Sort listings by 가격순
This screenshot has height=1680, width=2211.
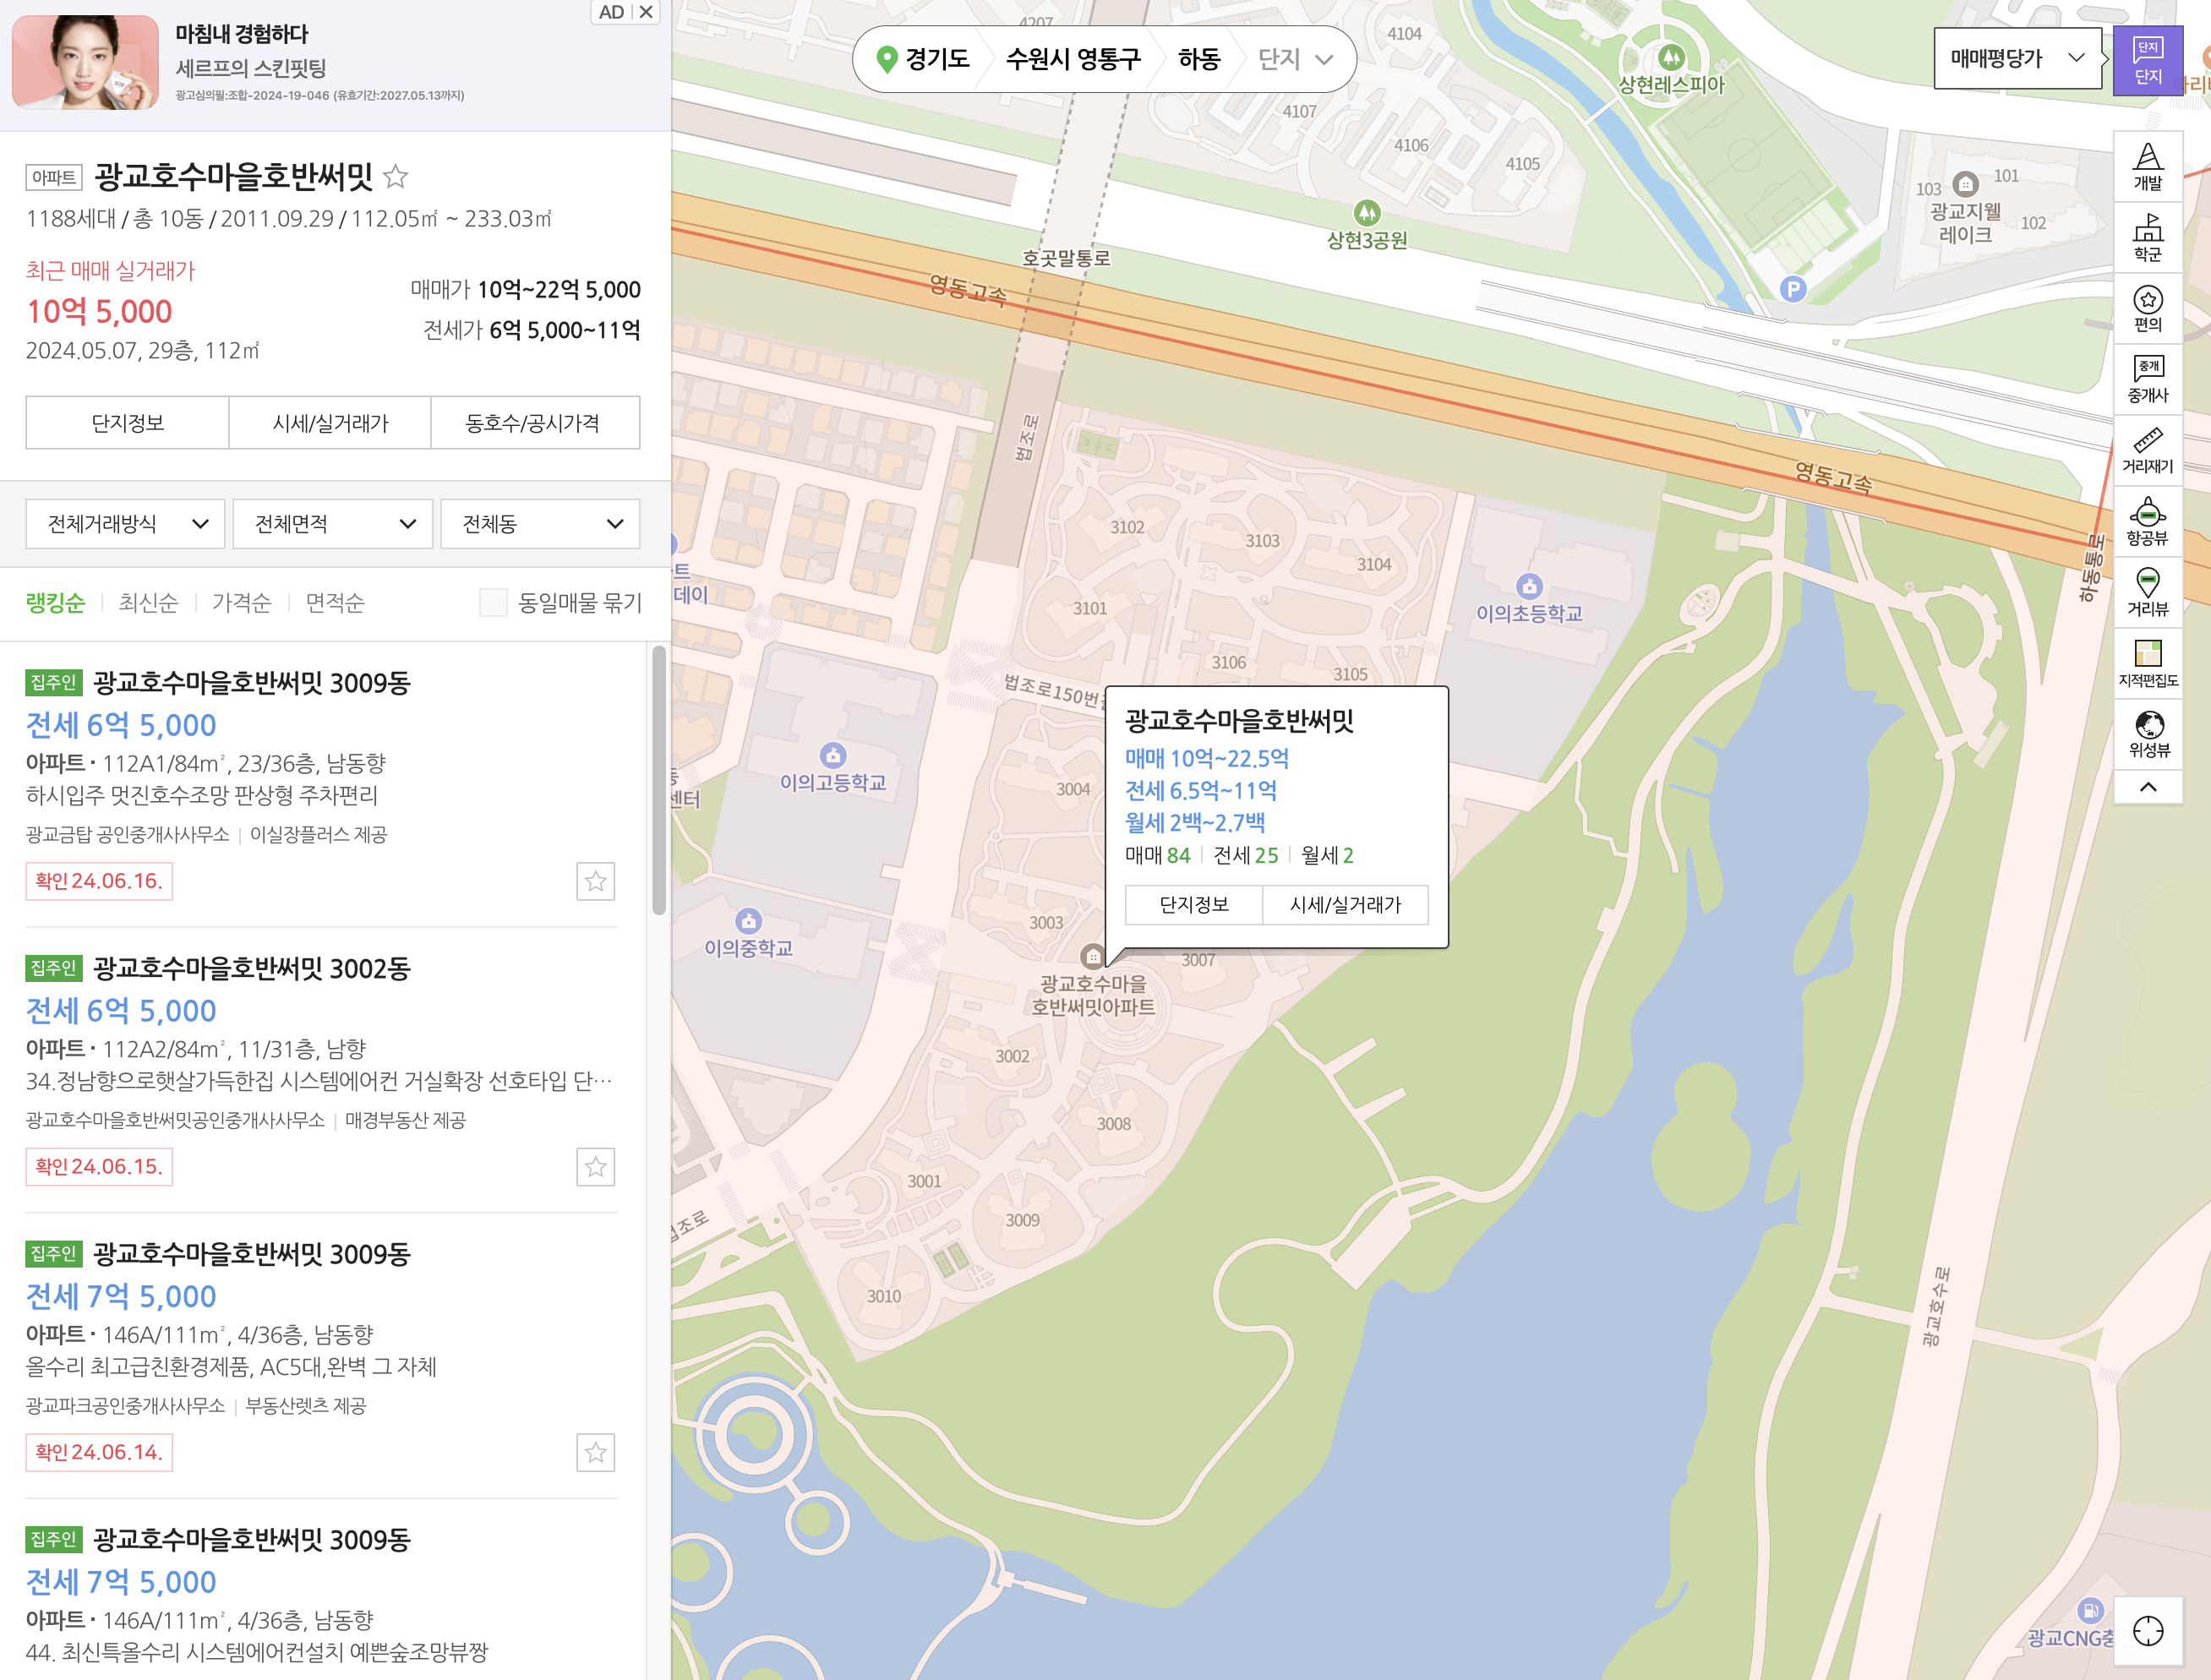241,603
